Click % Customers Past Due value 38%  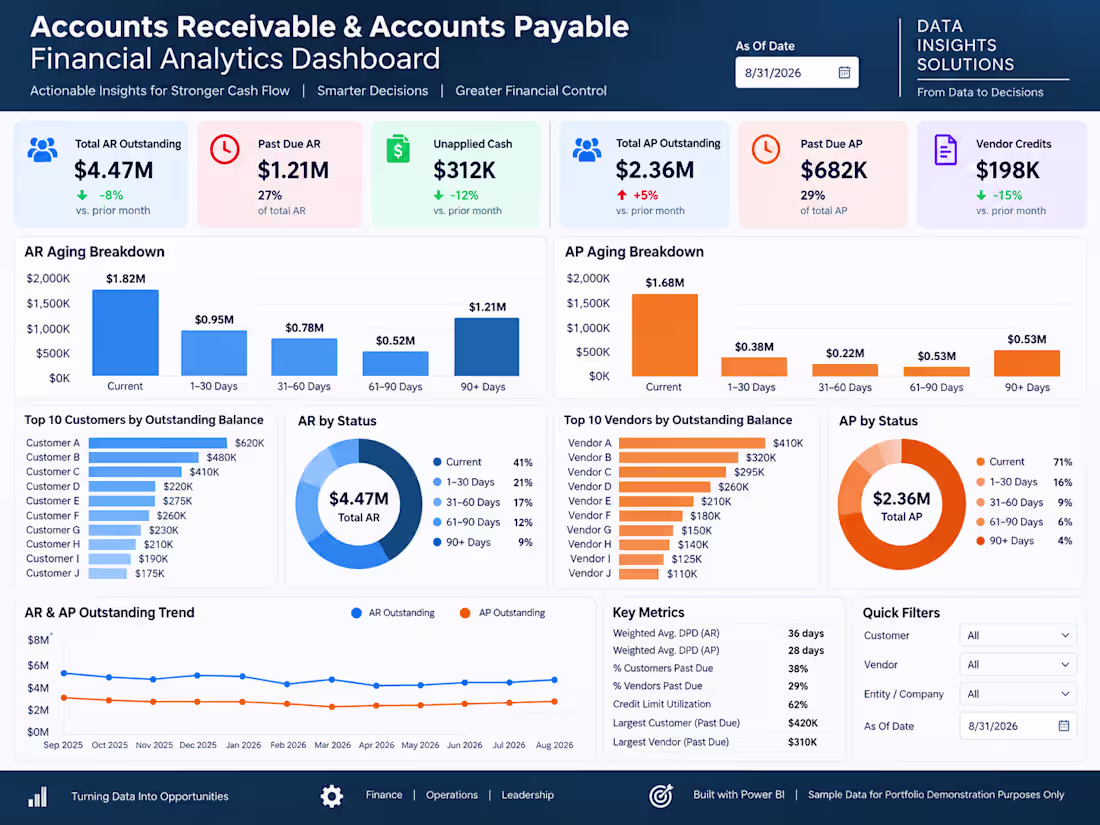tap(798, 669)
